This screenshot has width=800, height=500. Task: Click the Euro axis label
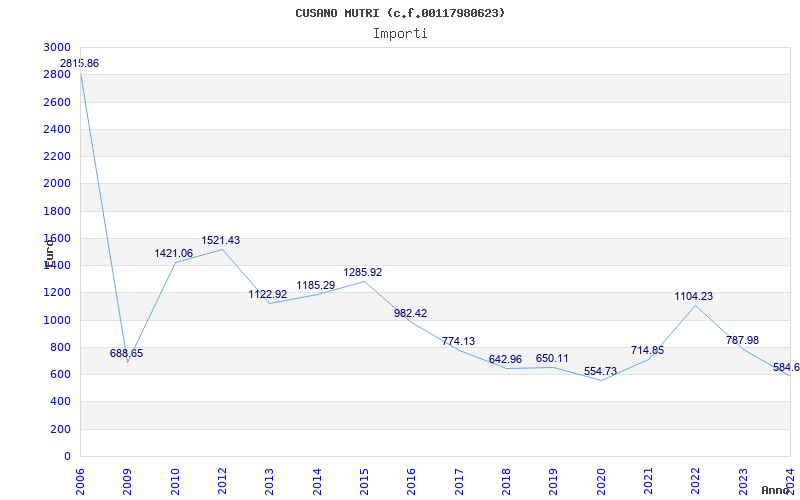point(49,254)
